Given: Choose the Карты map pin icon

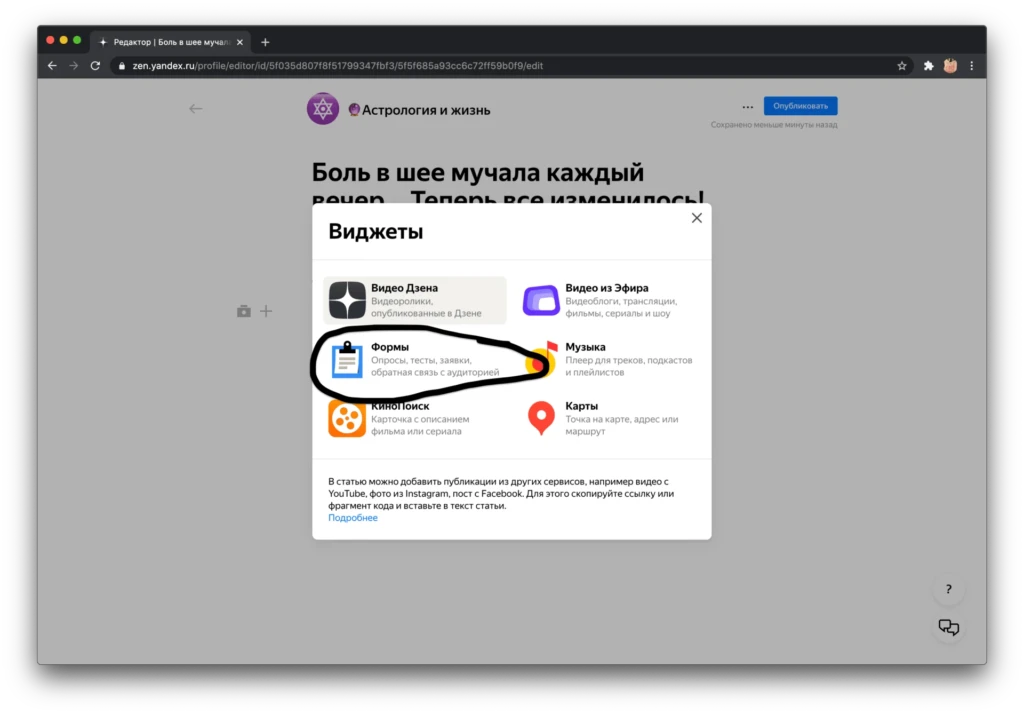Looking at the screenshot, I should [541, 418].
